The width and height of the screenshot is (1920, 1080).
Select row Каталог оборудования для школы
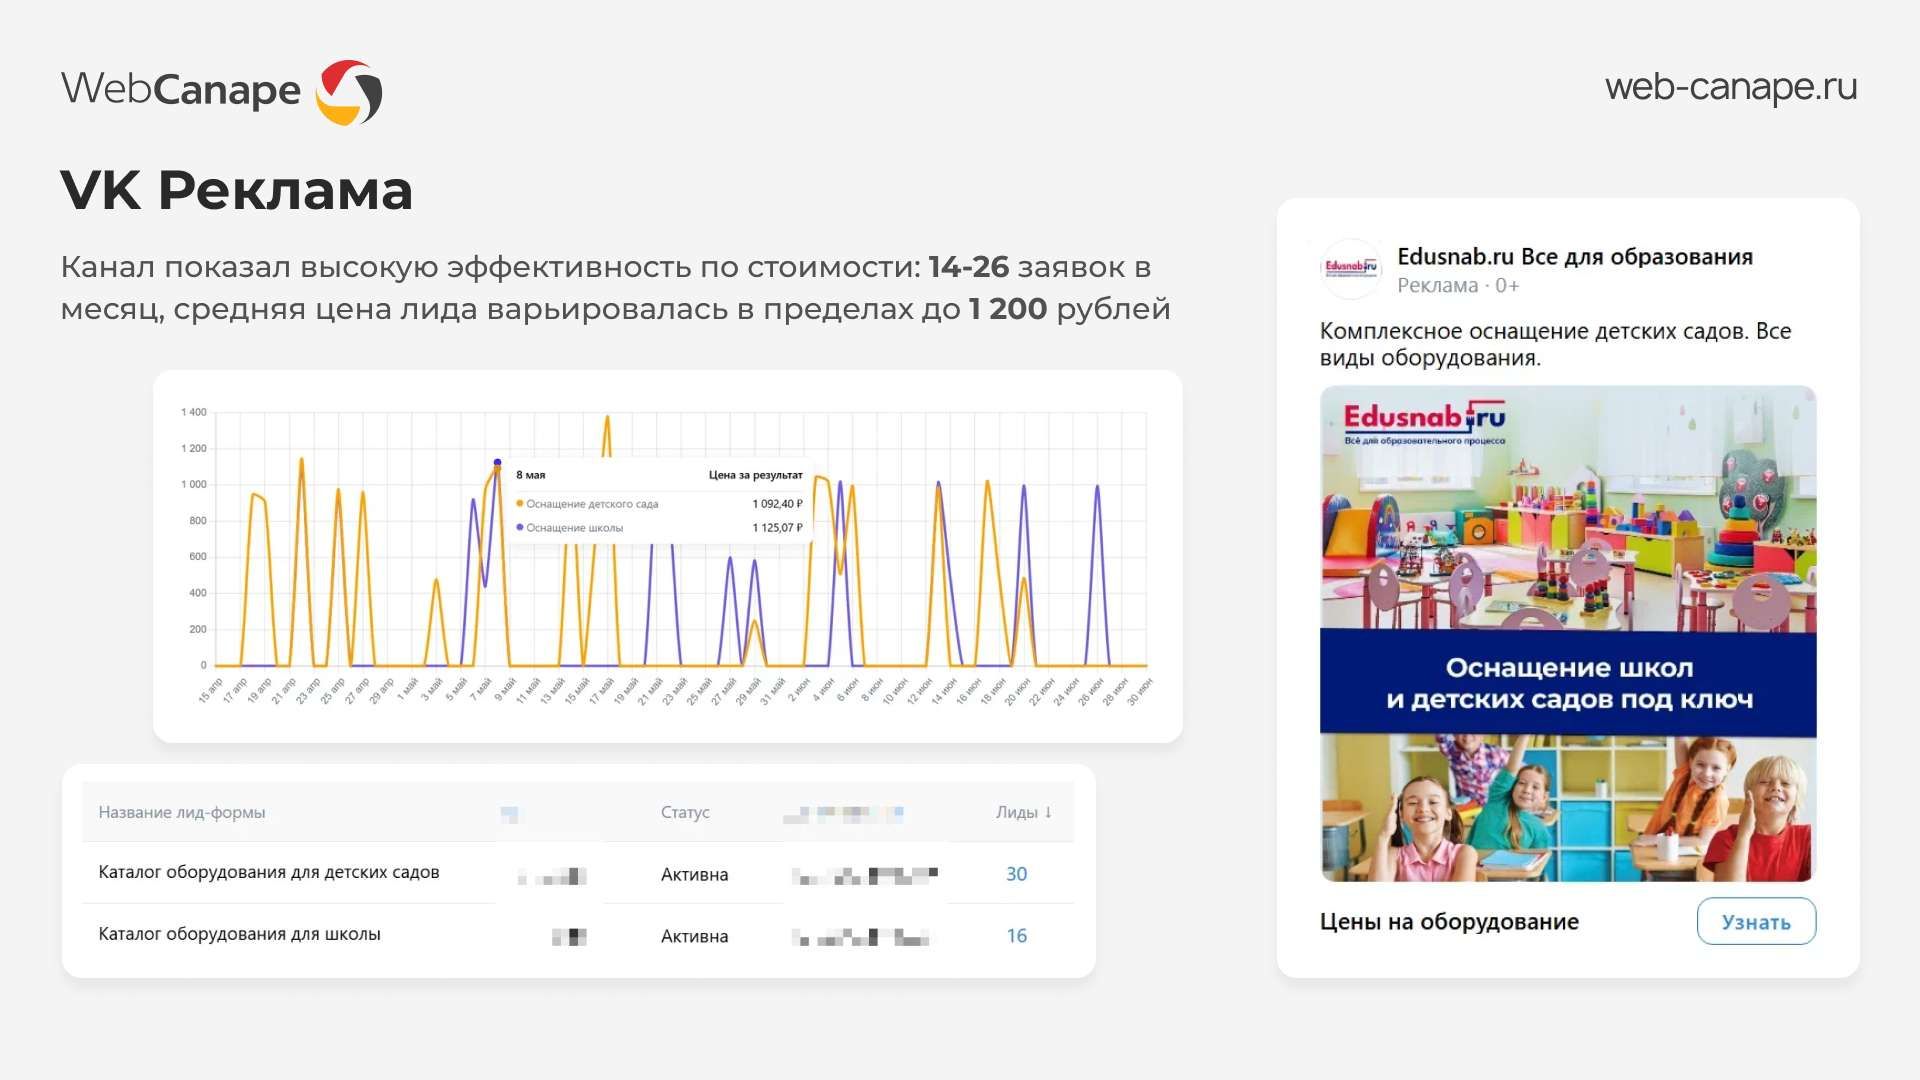click(239, 934)
